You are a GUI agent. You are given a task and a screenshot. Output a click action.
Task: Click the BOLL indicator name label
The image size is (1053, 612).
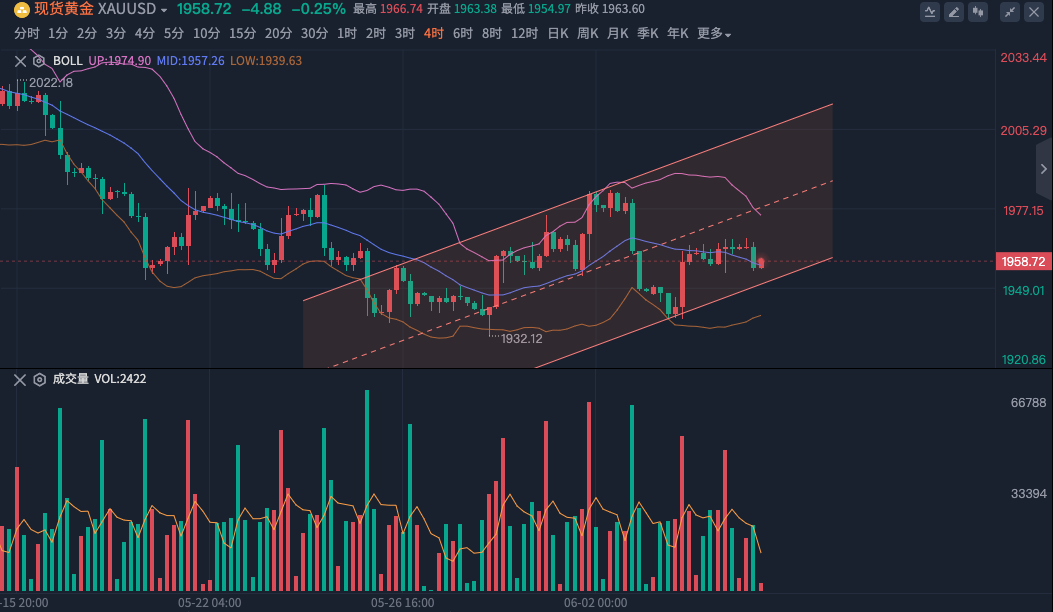68,61
